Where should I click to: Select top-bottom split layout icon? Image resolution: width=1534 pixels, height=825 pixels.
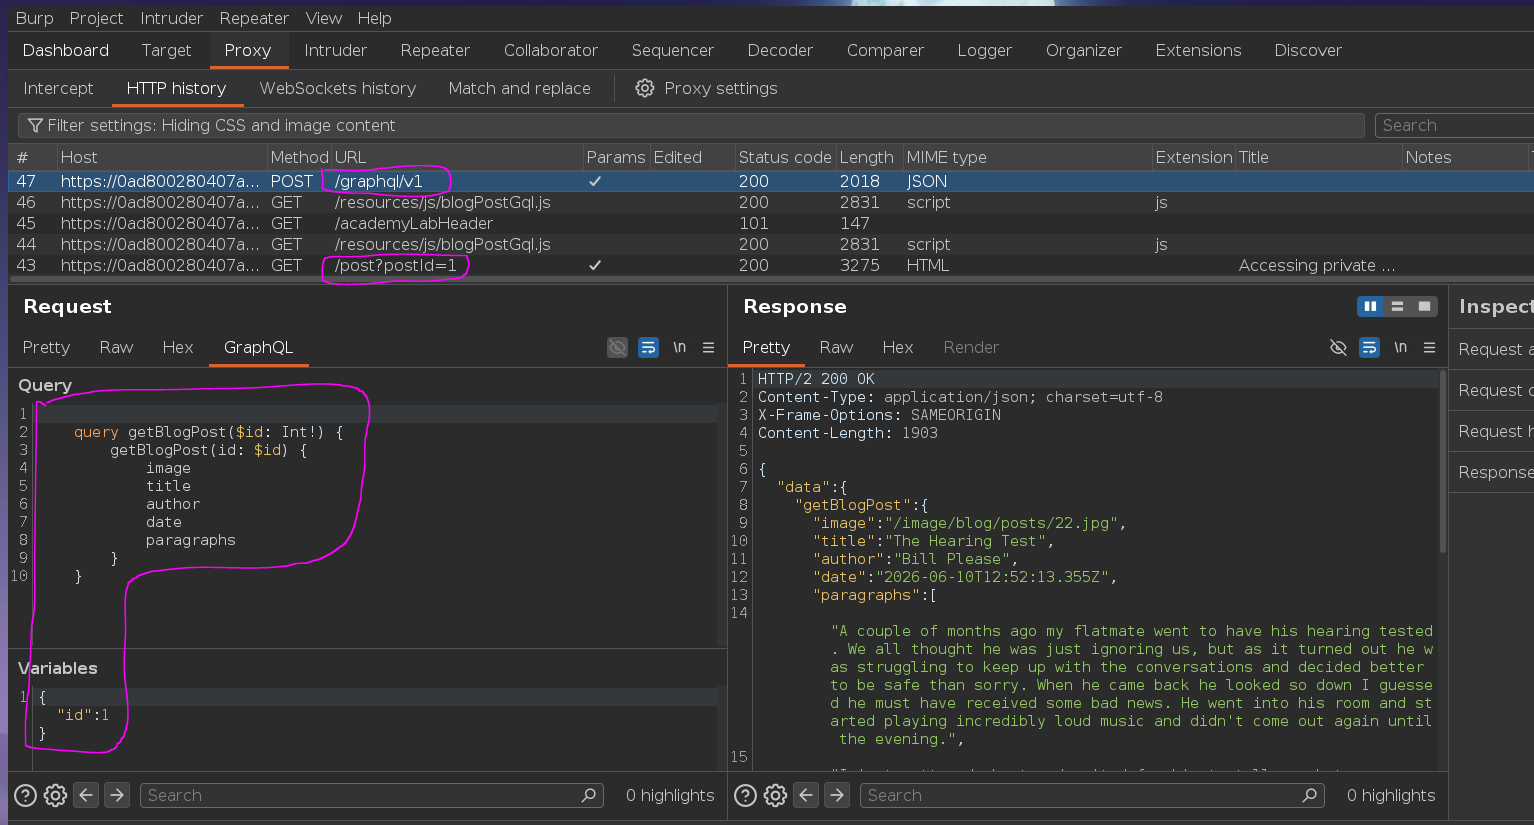tap(1397, 306)
